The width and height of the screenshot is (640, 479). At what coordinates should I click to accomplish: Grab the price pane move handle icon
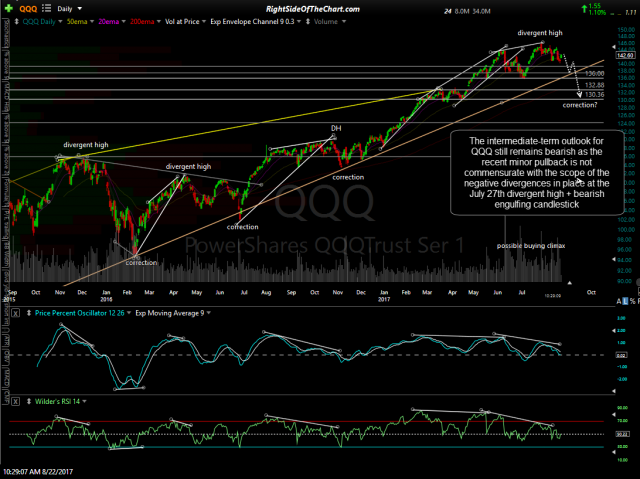(x=16, y=22)
